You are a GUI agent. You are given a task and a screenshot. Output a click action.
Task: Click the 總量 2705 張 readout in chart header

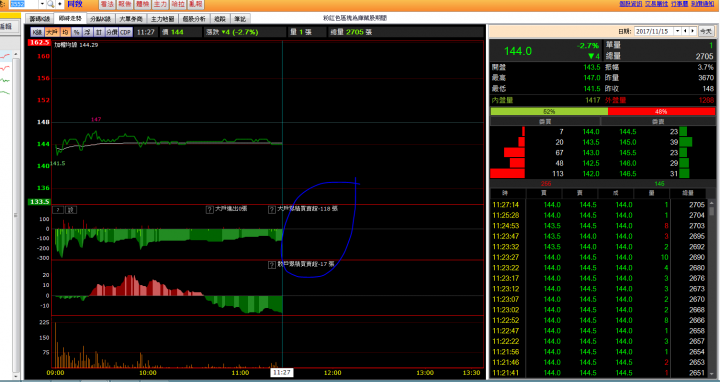pyautogui.click(x=351, y=32)
